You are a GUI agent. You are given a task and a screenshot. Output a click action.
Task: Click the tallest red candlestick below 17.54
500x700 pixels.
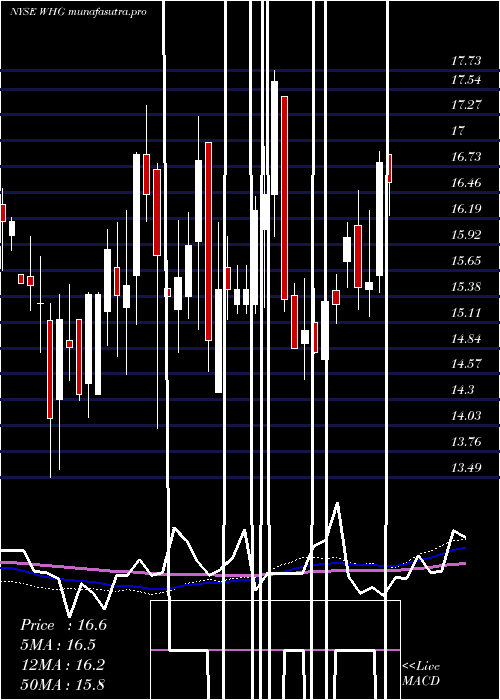pos(284,198)
